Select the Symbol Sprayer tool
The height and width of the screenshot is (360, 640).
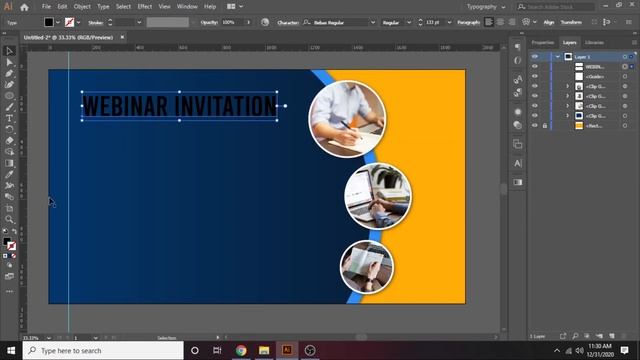point(9,186)
